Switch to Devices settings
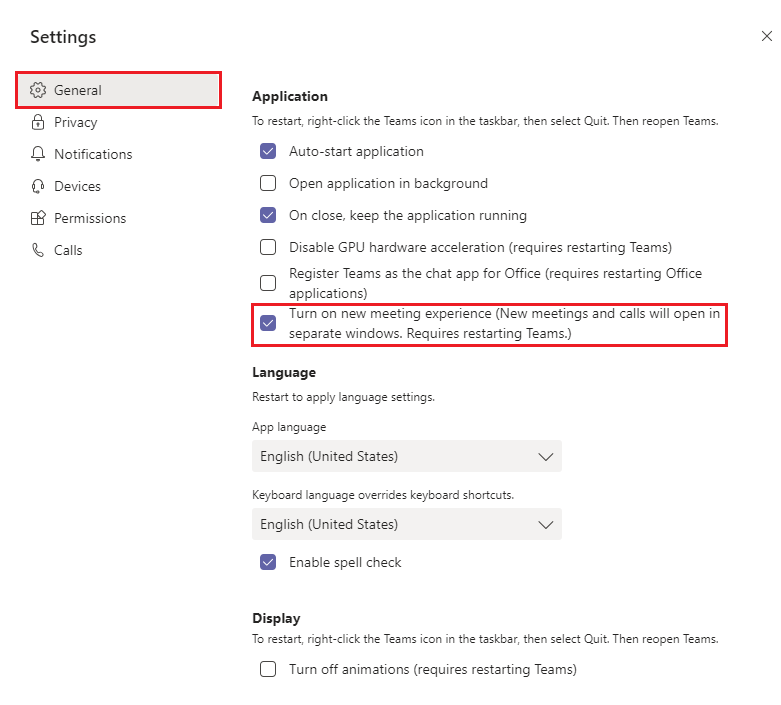781x705 pixels. [119, 186]
